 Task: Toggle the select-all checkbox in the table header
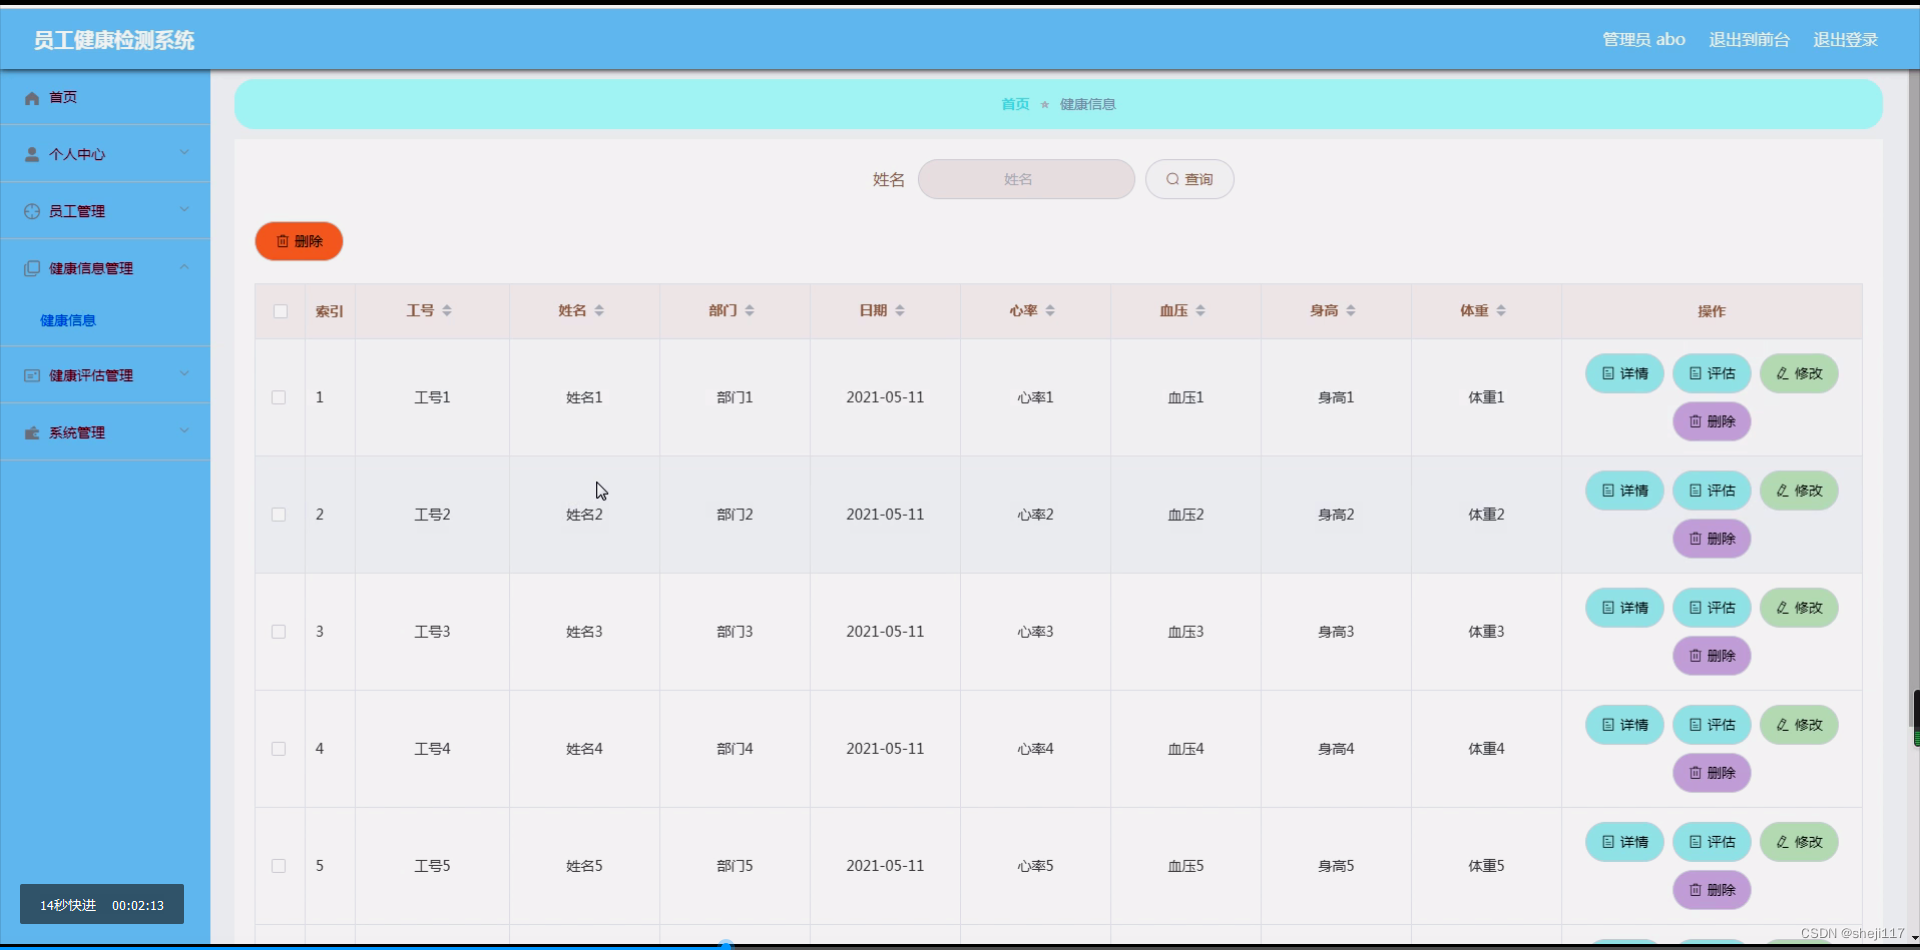[x=280, y=312]
